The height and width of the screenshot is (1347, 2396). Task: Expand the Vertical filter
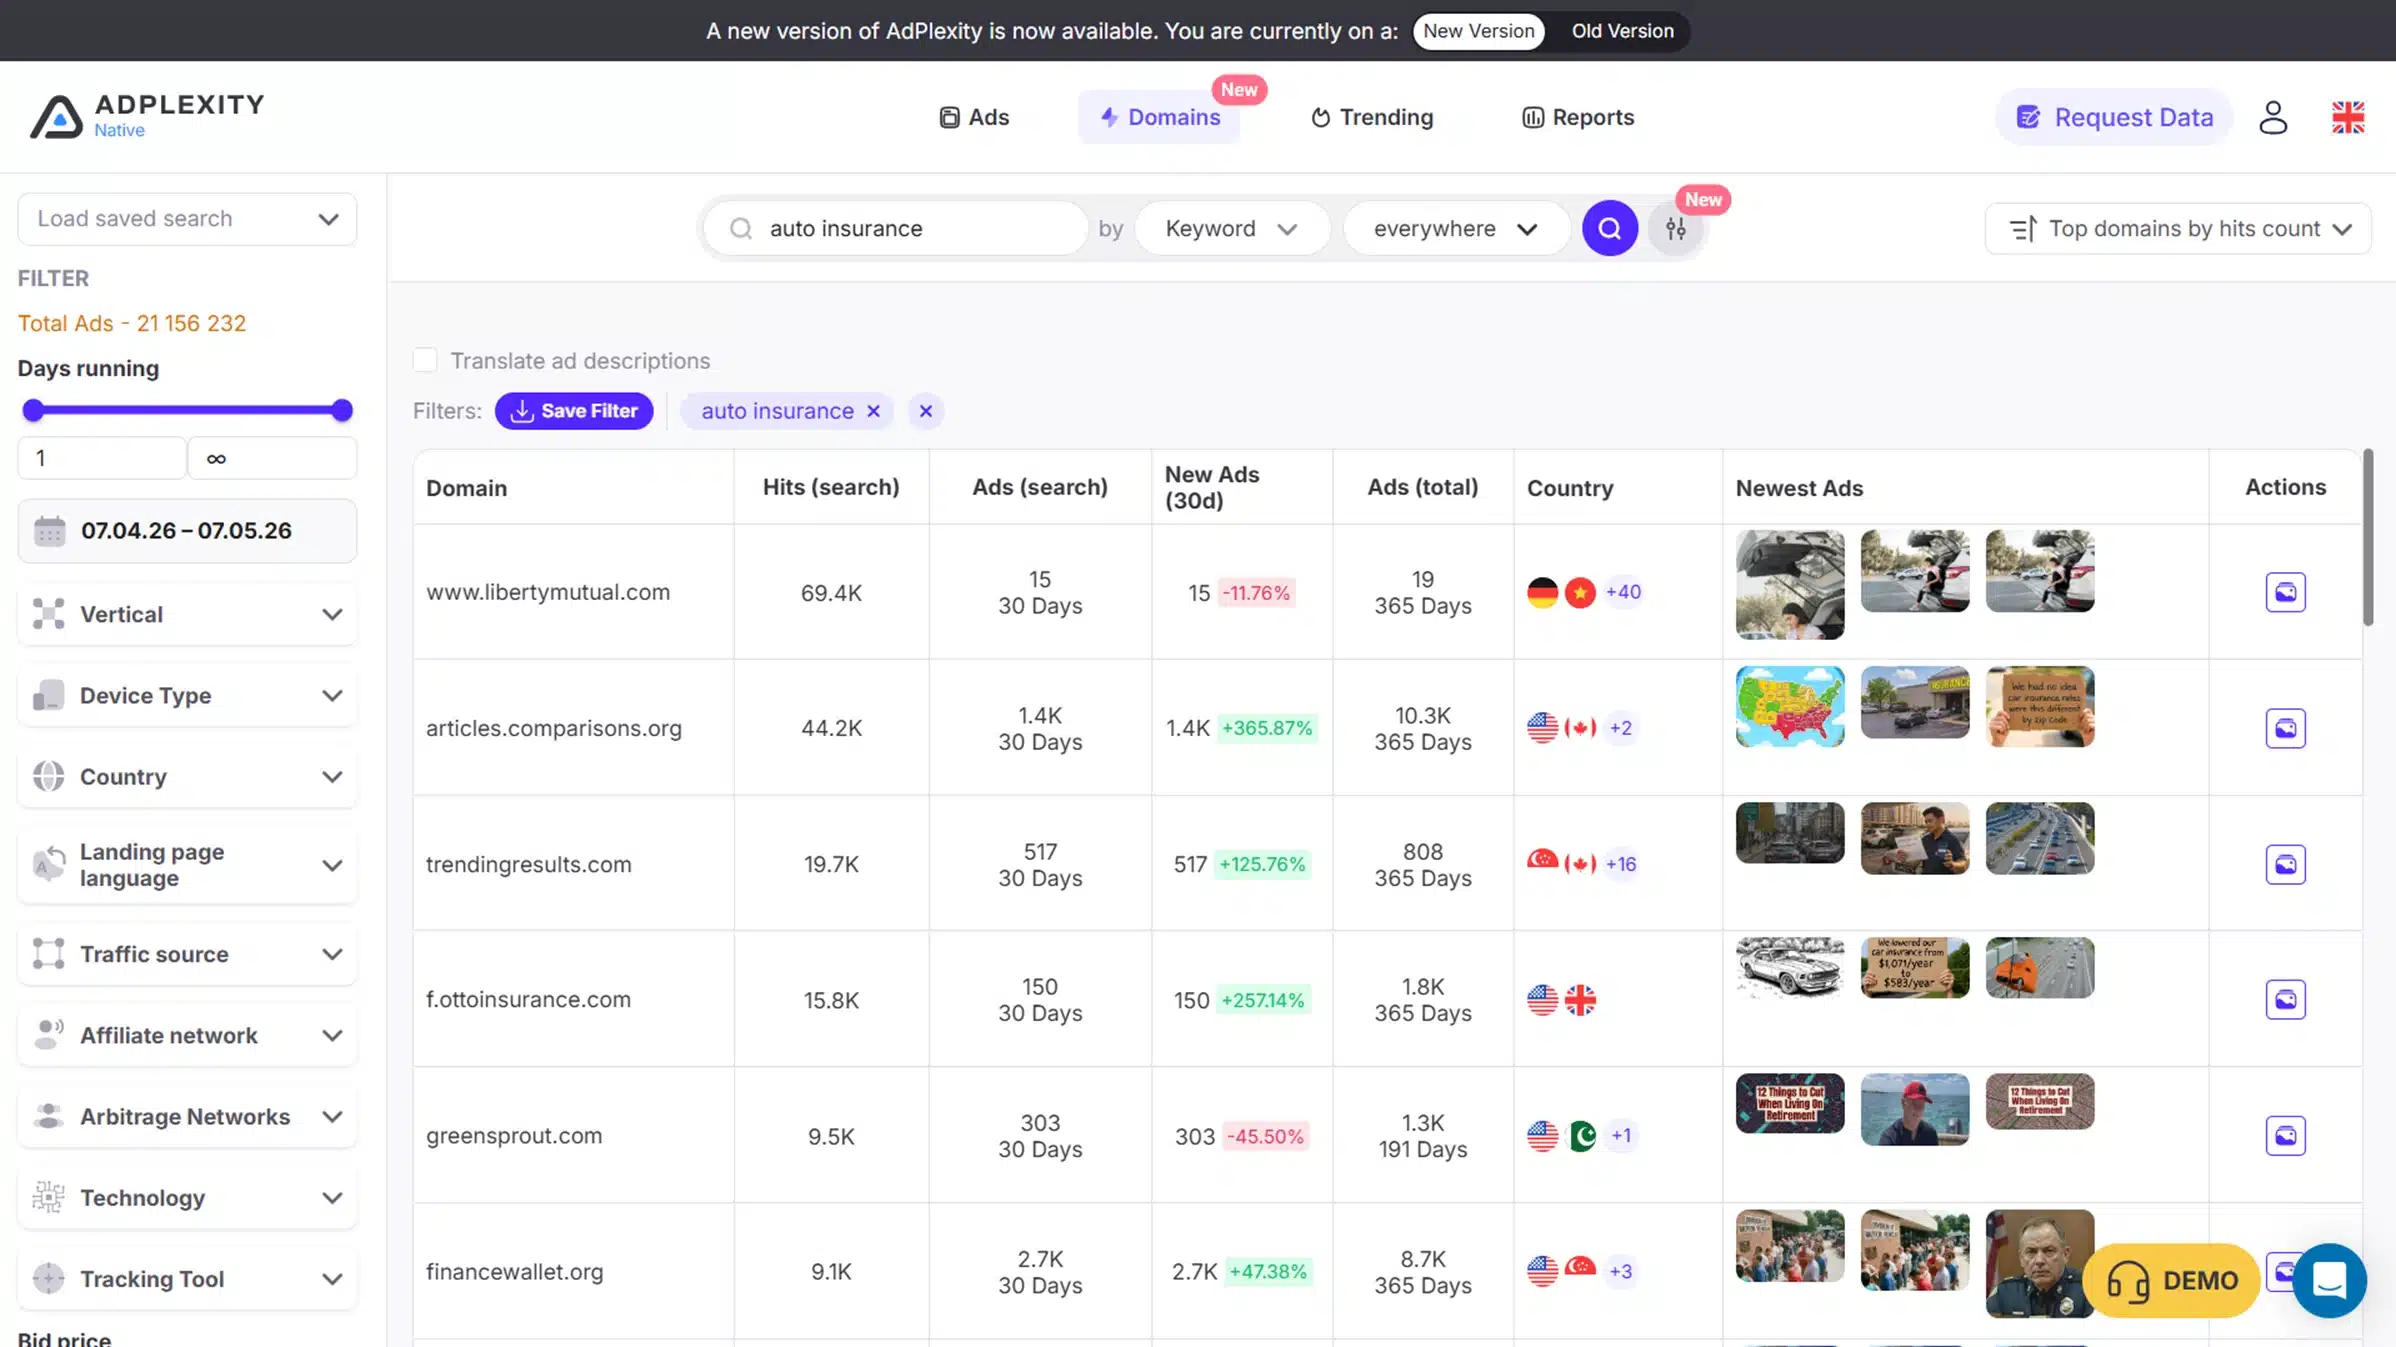pos(187,614)
